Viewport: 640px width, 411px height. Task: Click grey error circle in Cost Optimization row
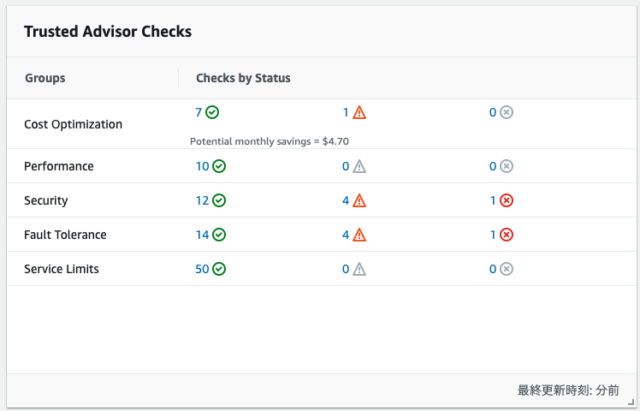[x=507, y=112]
